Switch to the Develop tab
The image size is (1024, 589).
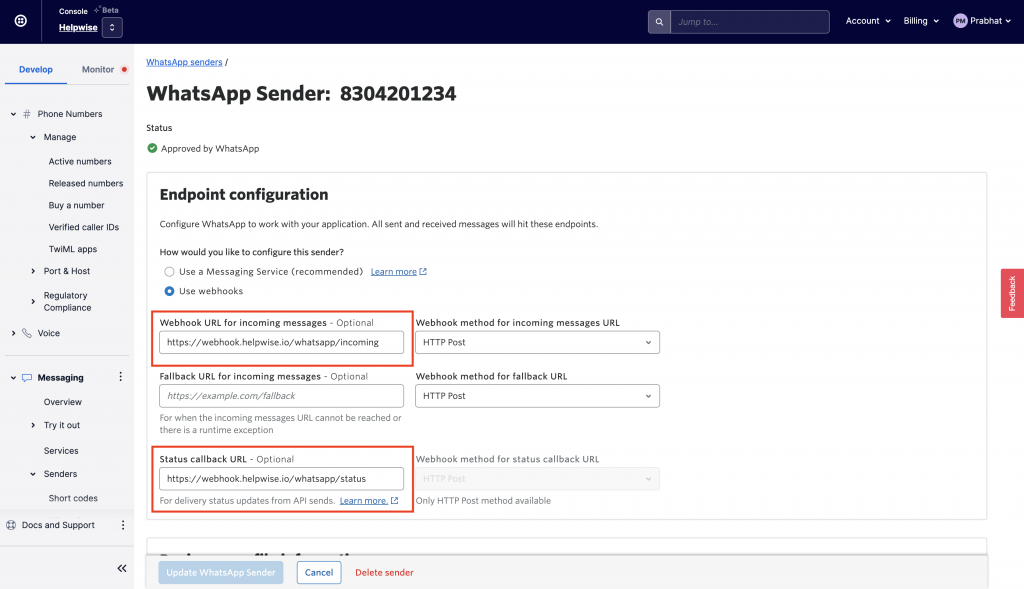pyautogui.click(x=36, y=69)
